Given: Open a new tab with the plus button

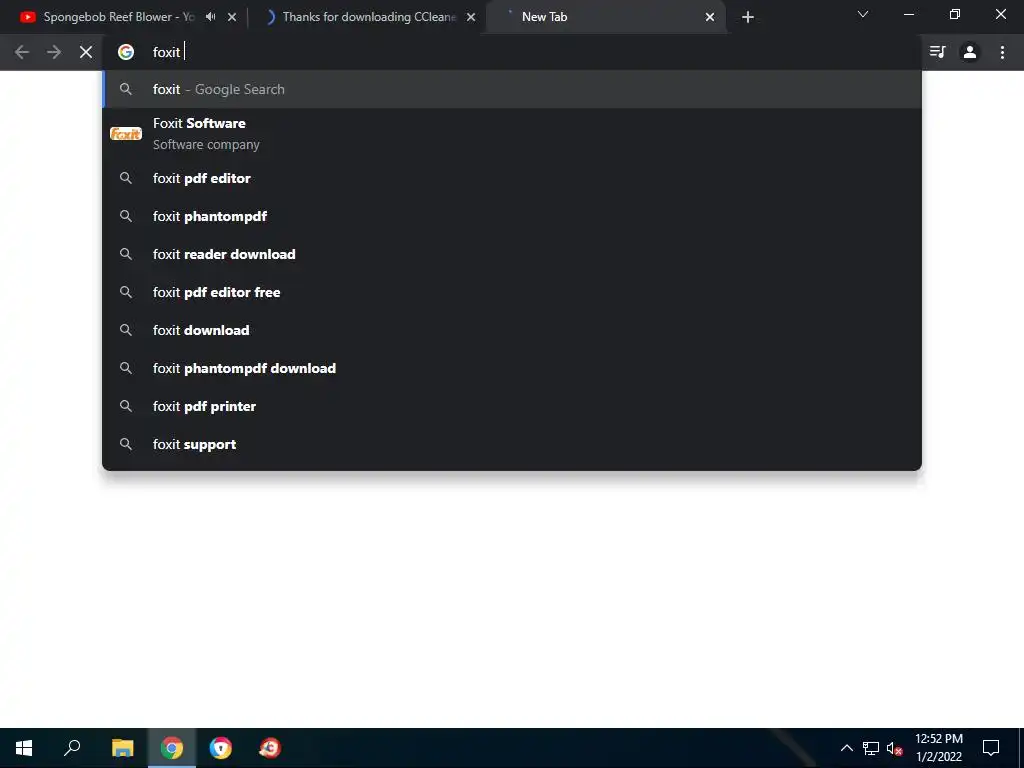Looking at the screenshot, I should (x=748, y=17).
